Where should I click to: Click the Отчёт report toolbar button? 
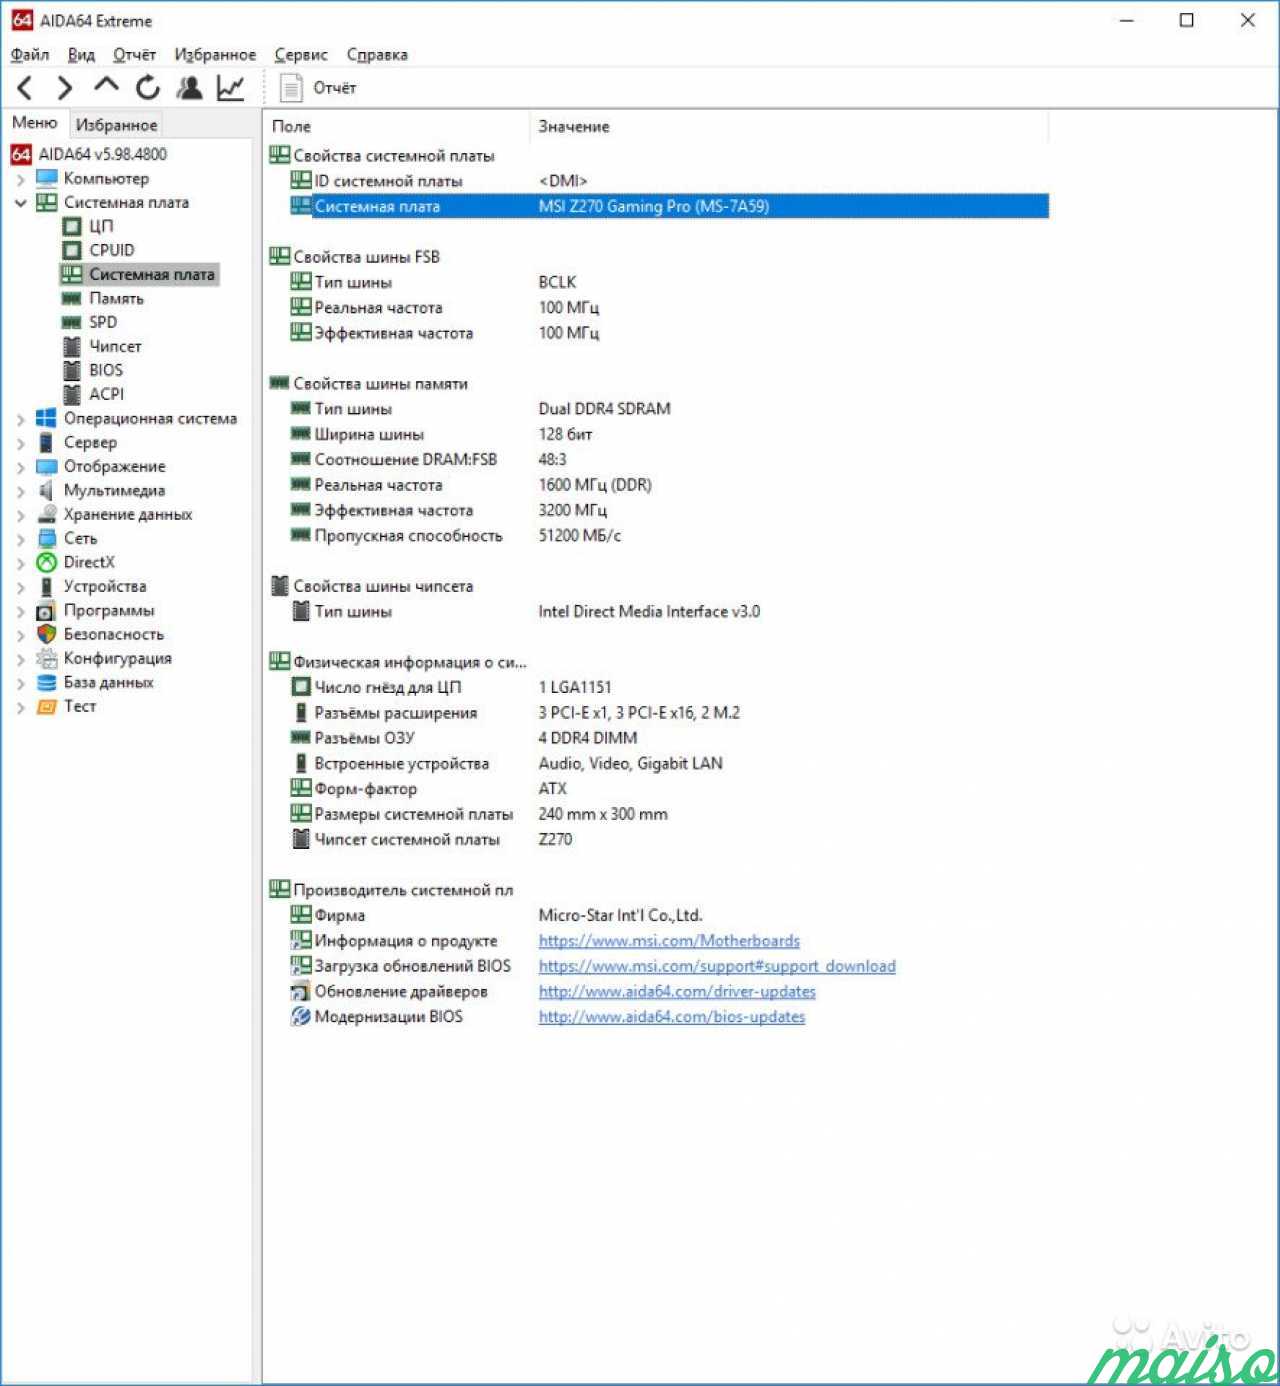pyautogui.click(x=318, y=88)
